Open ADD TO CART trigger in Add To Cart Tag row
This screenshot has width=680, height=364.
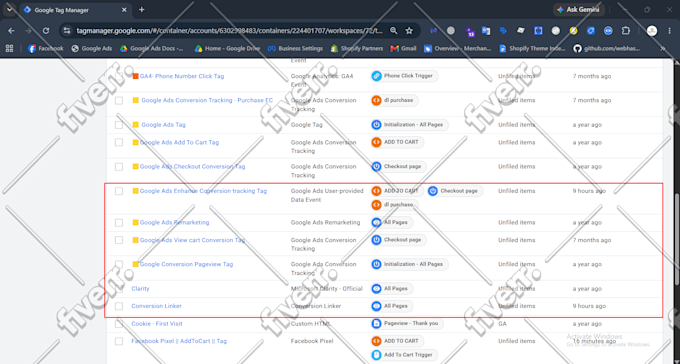pyautogui.click(x=397, y=142)
